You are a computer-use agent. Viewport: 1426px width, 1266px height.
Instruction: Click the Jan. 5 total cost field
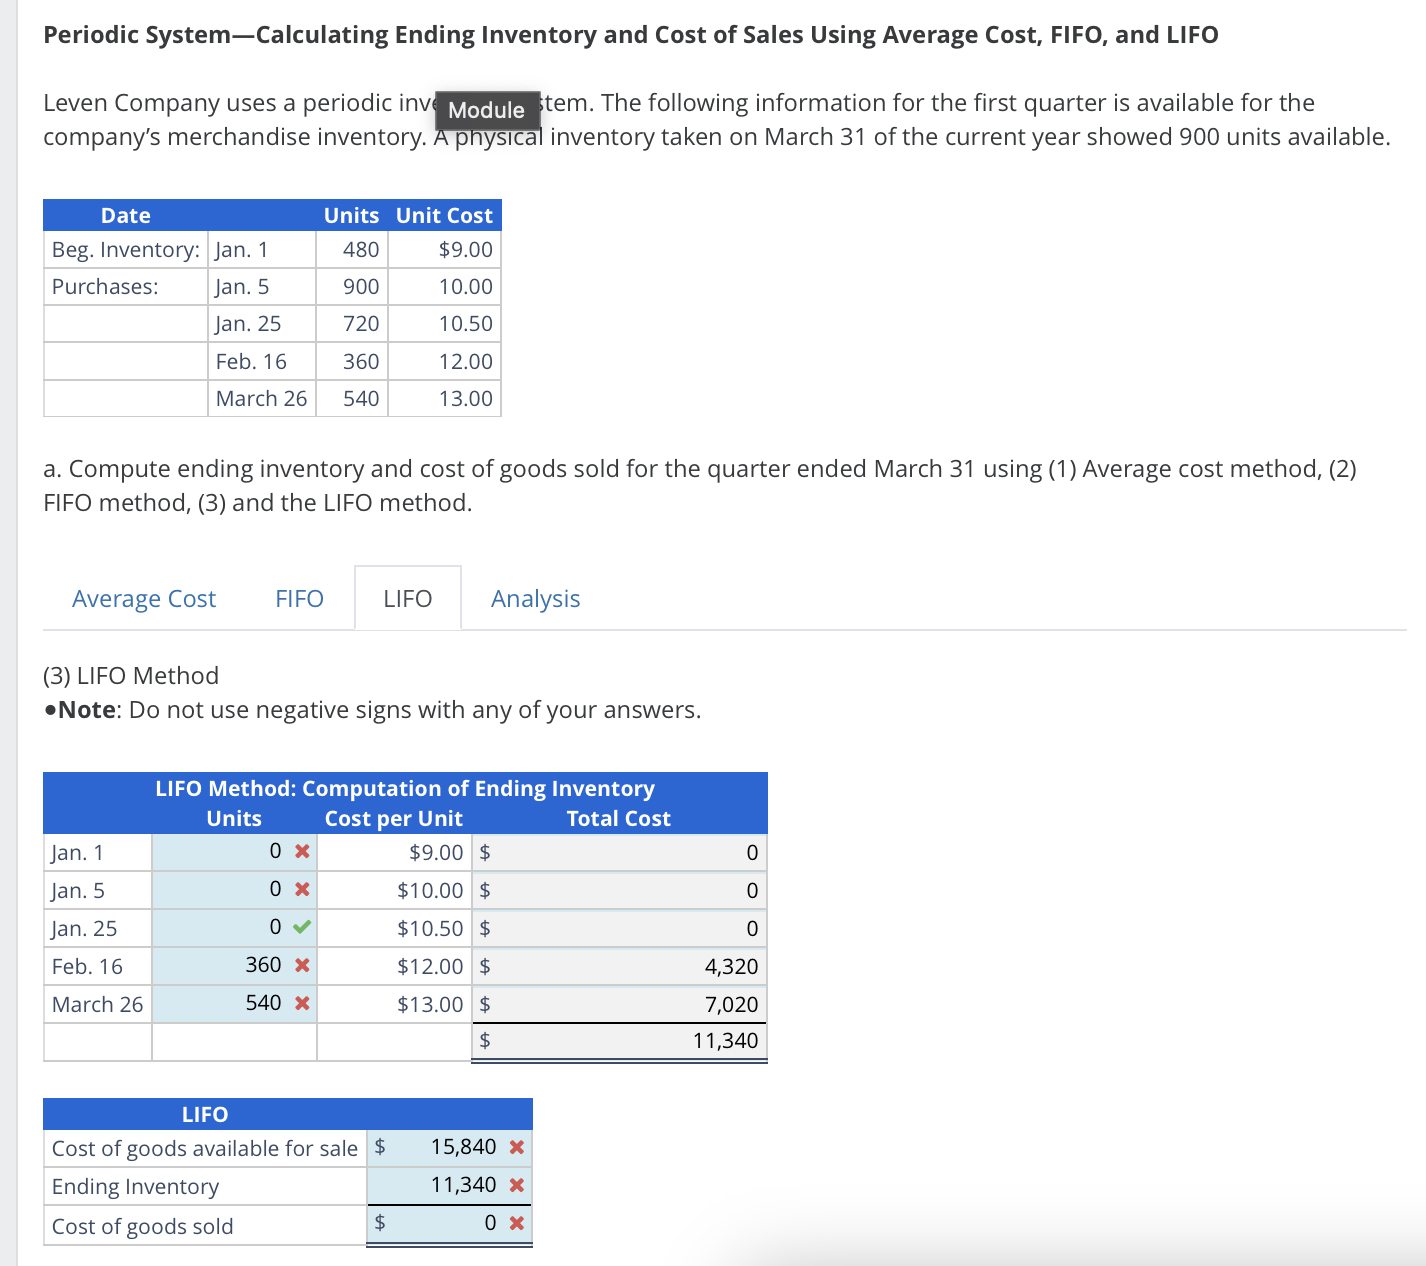point(620,889)
